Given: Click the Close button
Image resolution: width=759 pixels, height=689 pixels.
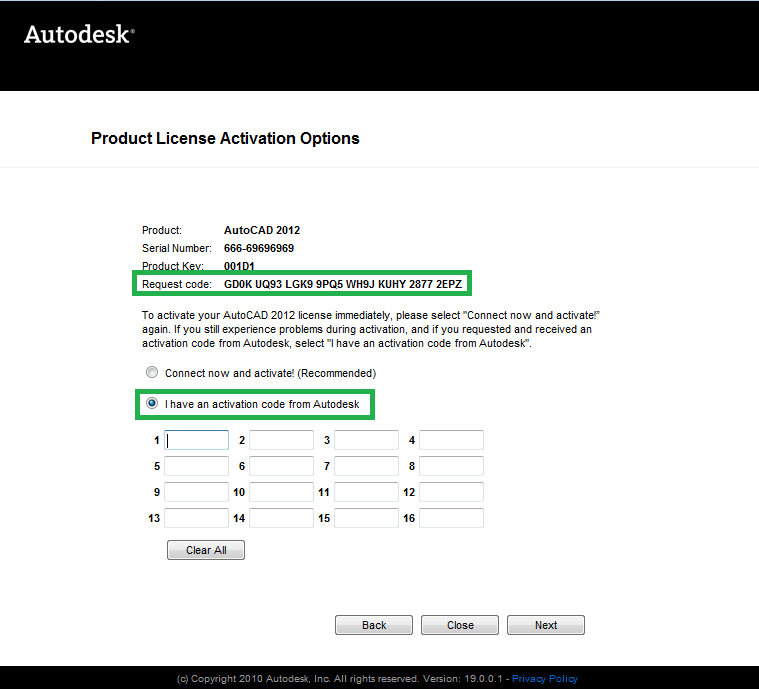Looking at the screenshot, I should click(460, 625).
